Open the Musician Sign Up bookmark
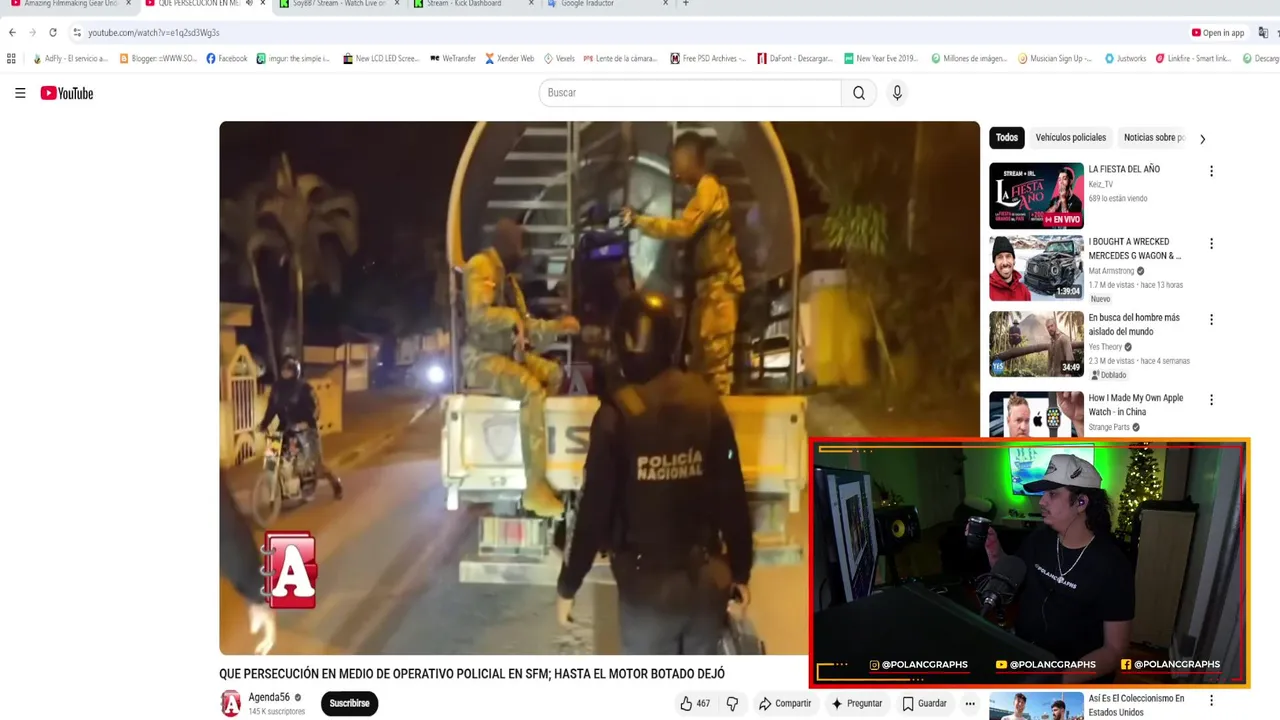The width and height of the screenshot is (1280, 720). pyautogui.click(x=1055, y=59)
